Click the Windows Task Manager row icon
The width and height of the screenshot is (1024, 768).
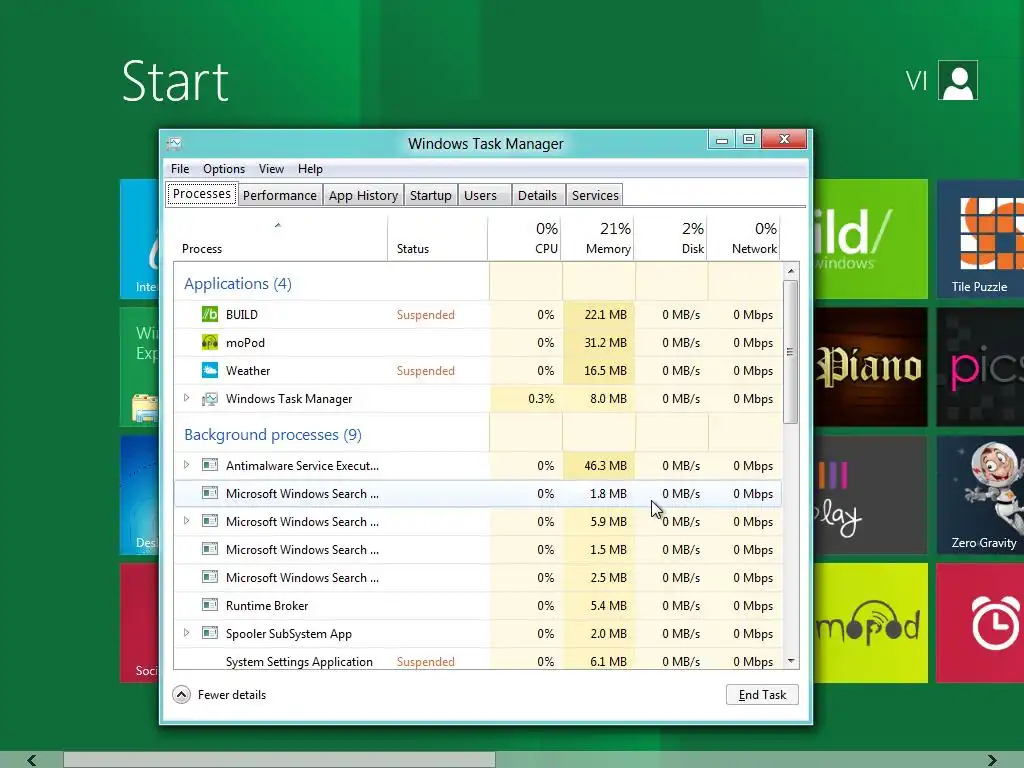click(x=210, y=399)
